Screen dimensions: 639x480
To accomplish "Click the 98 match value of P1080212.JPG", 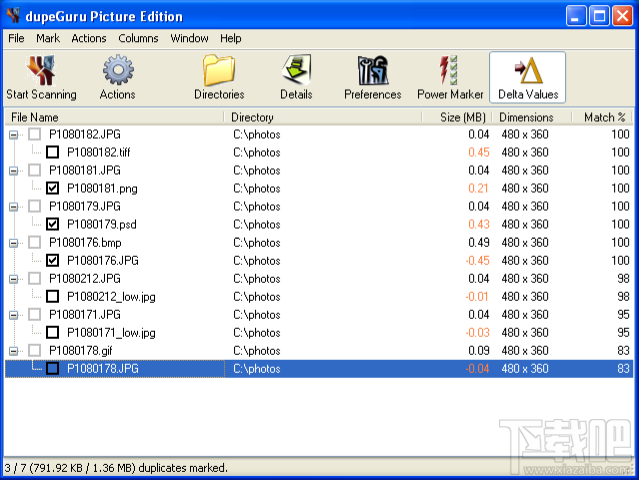I will 623,279.
